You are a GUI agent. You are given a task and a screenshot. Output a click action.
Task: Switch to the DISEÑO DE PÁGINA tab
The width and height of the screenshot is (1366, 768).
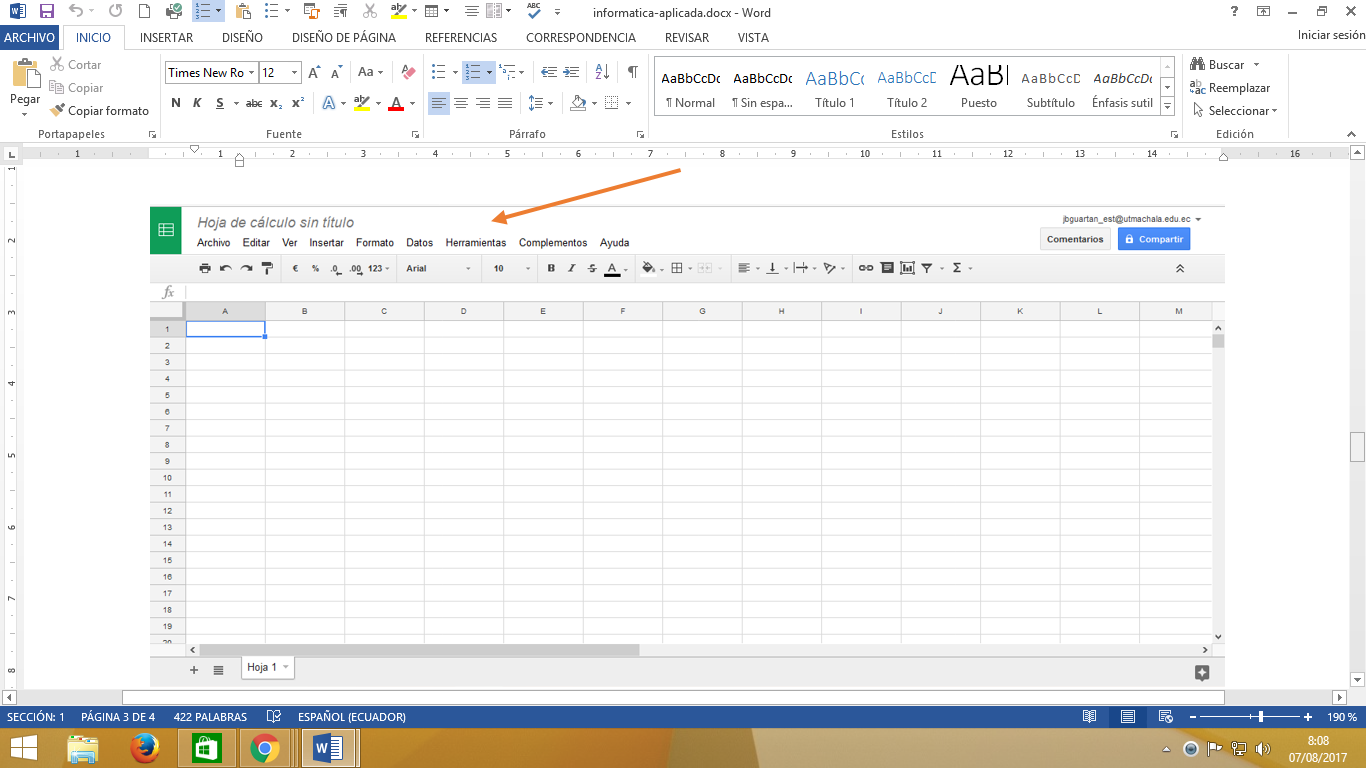[x=344, y=37]
